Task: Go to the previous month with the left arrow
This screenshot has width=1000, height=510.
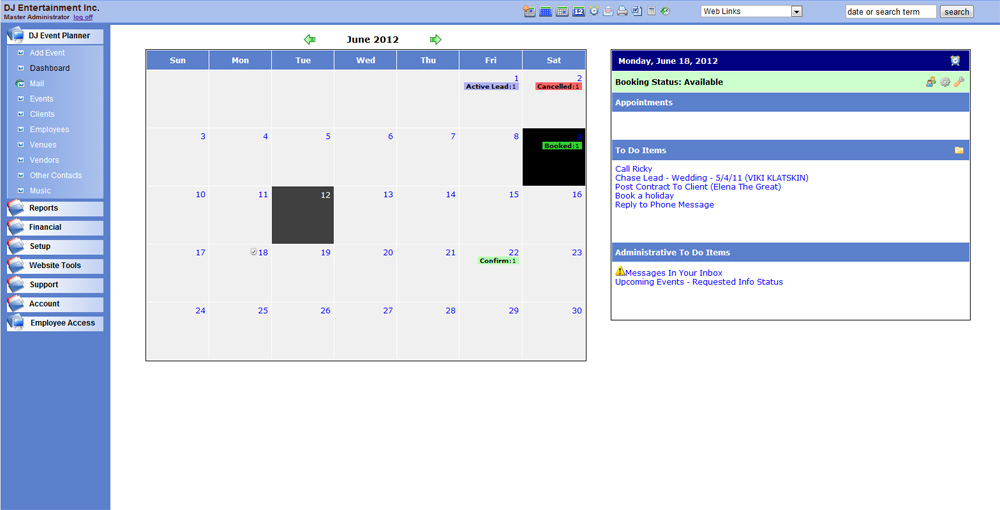Action: coord(310,40)
